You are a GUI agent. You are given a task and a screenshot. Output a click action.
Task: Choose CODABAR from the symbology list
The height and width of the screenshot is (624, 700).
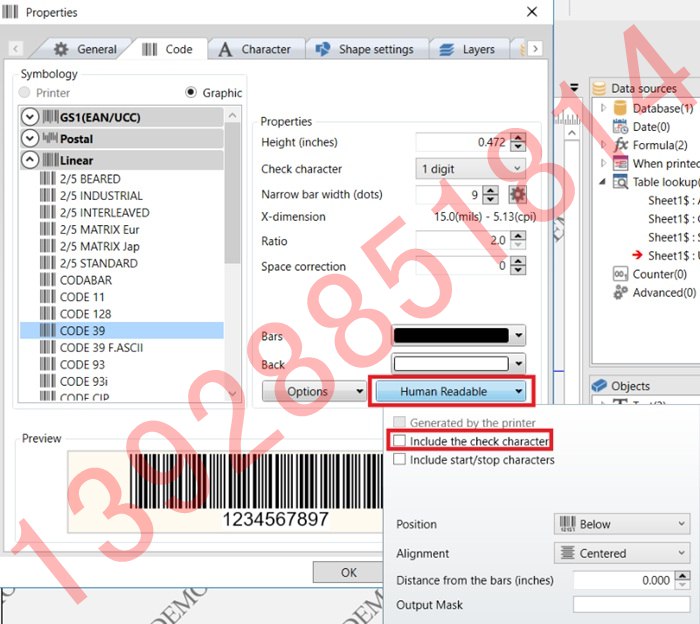pos(86,280)
